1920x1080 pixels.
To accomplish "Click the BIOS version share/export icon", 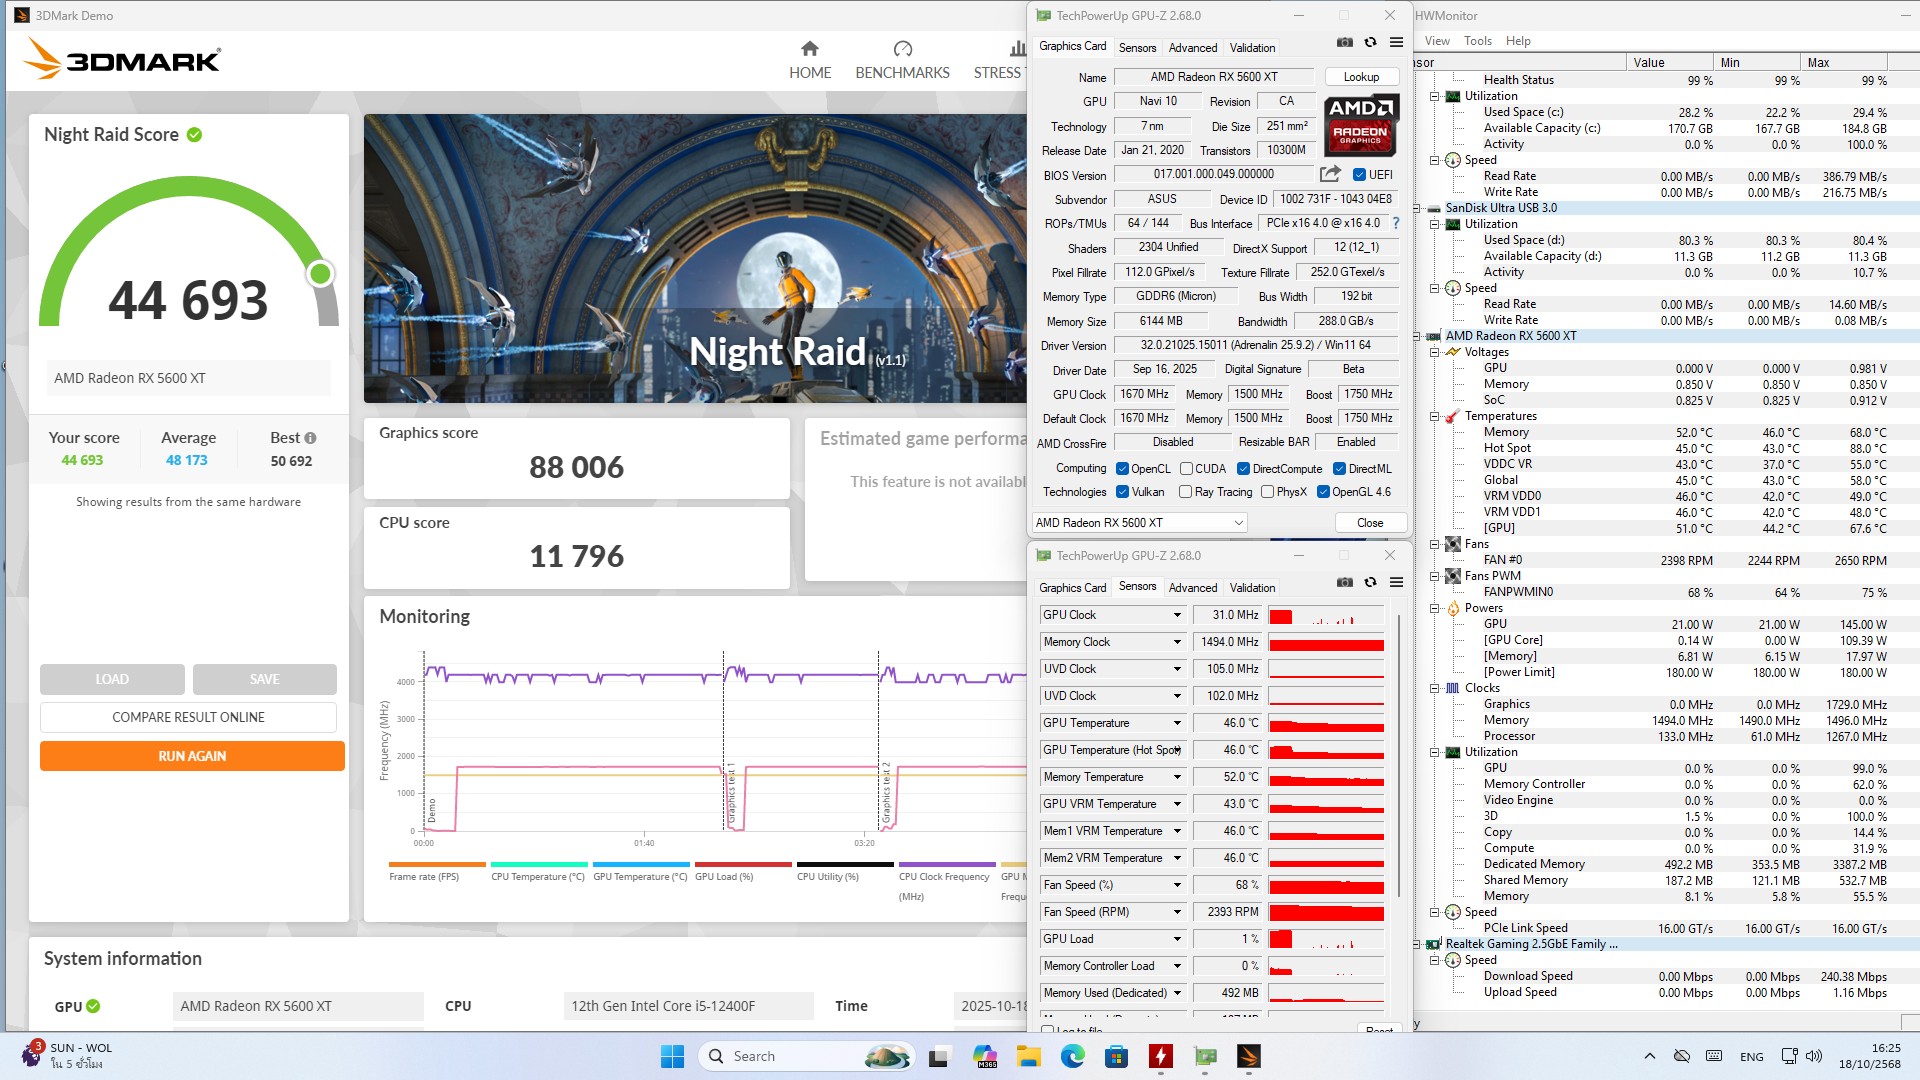I will coord(1330,174).
